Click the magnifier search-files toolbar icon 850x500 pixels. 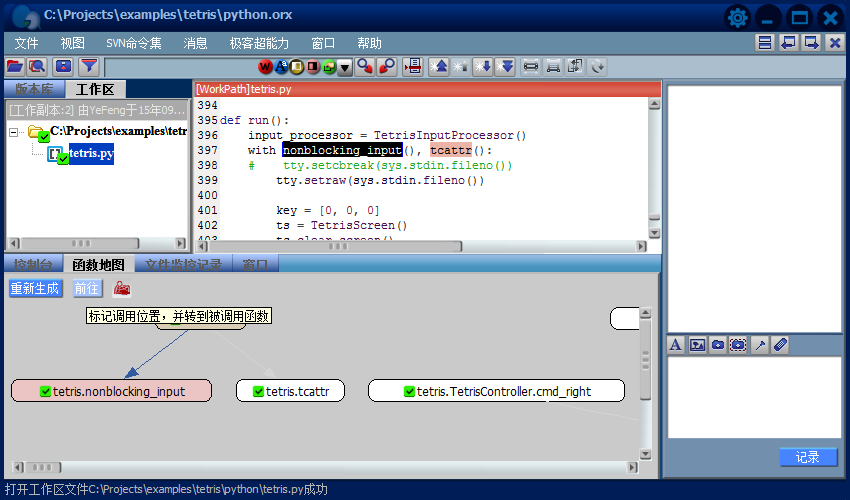pos(37,67)
